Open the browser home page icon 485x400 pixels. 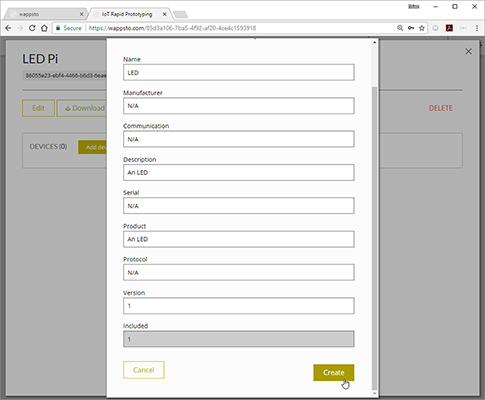coord(44,28)
